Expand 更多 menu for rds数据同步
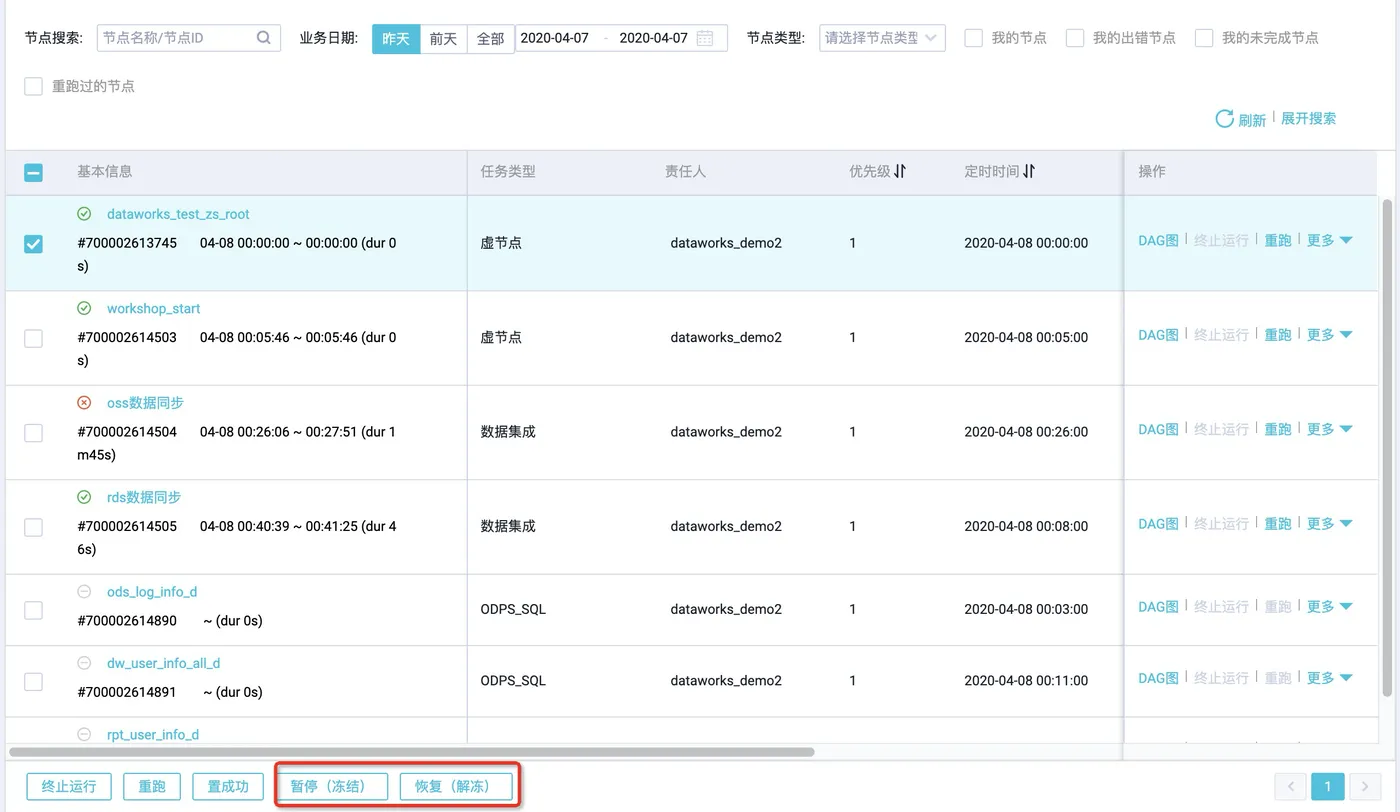The height and width of the screenshot is (812, 1400). pyautogui.click(x=1329, y=524)
